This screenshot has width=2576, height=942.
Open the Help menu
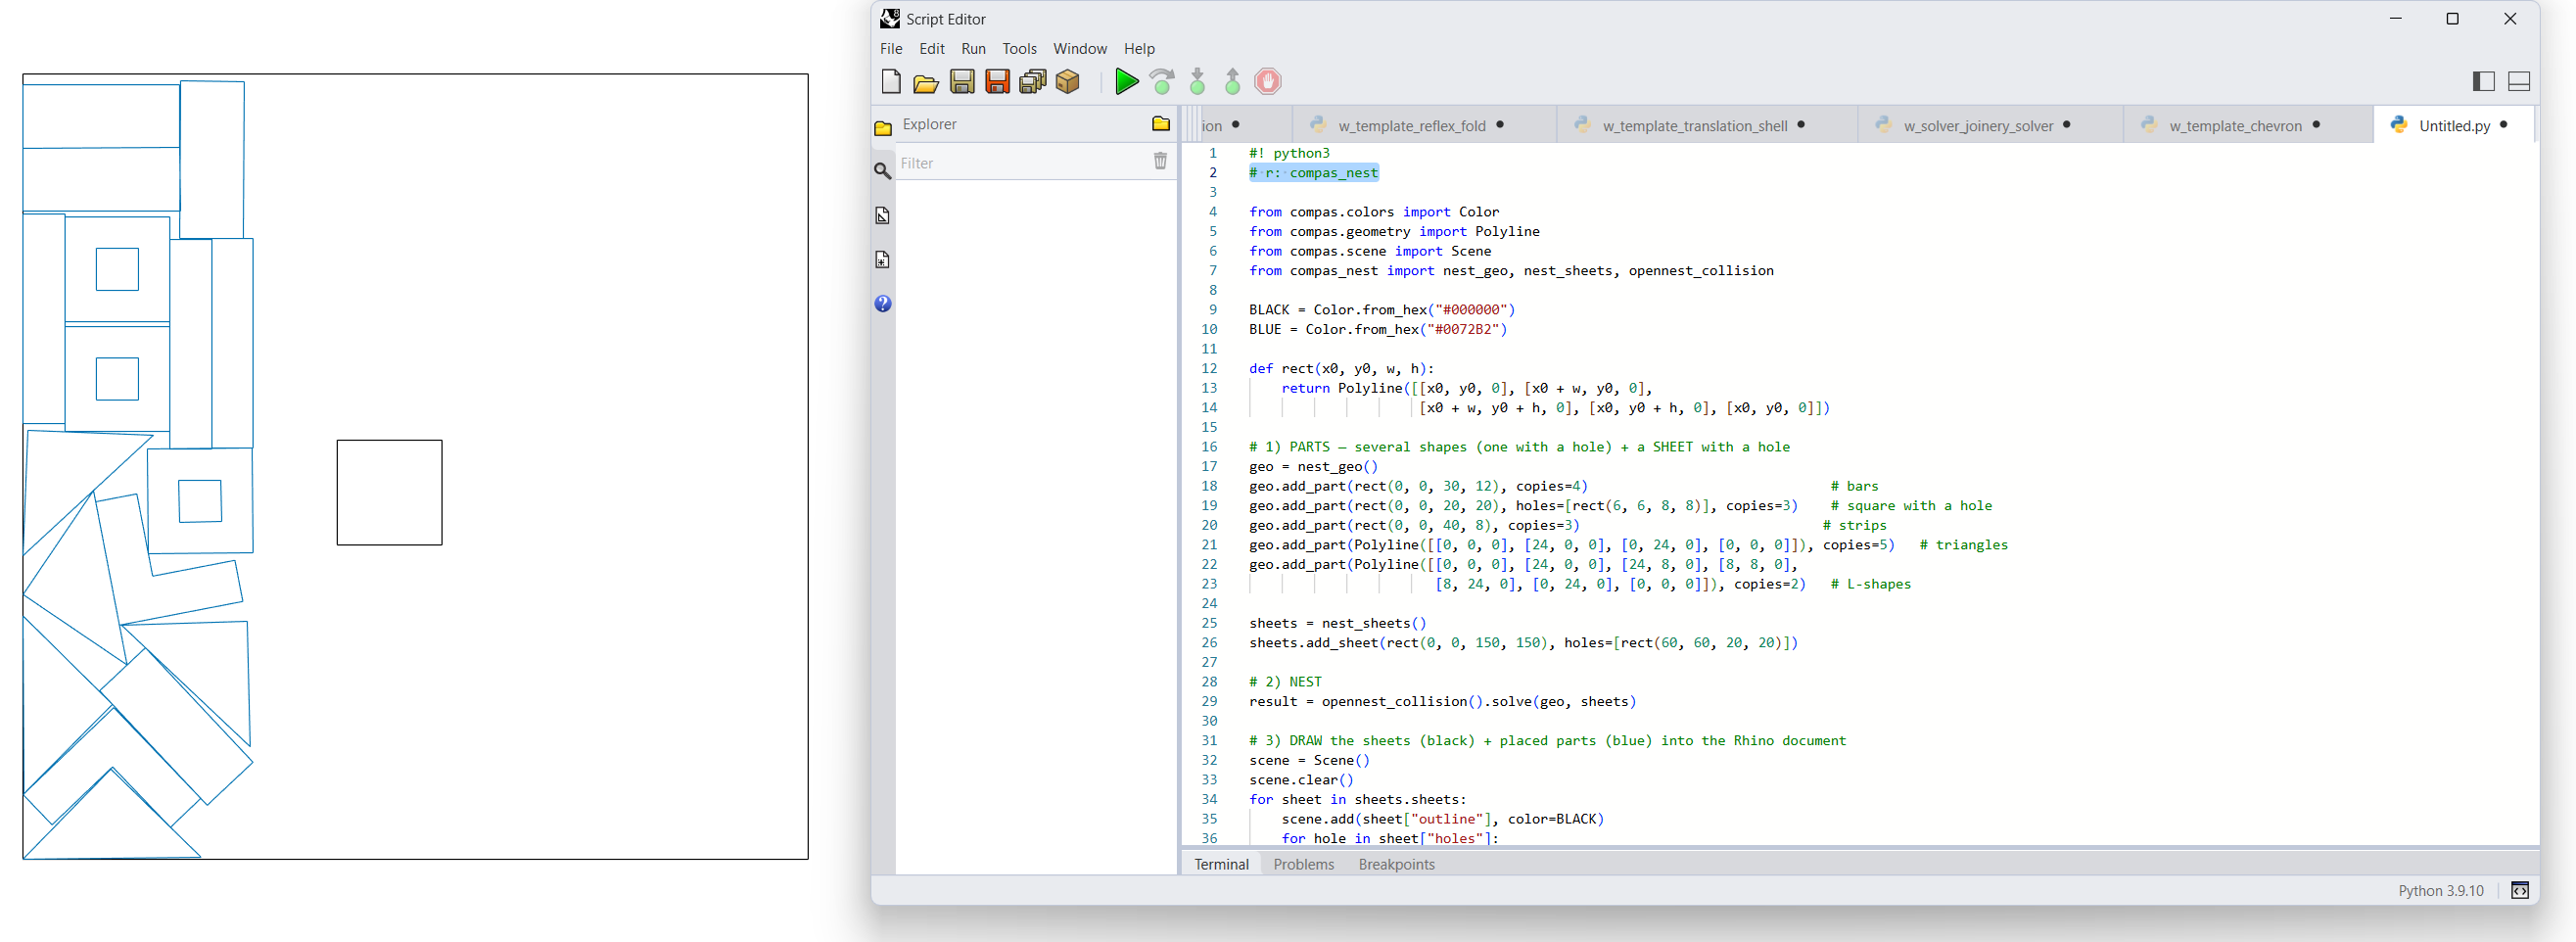(1139, 48)
